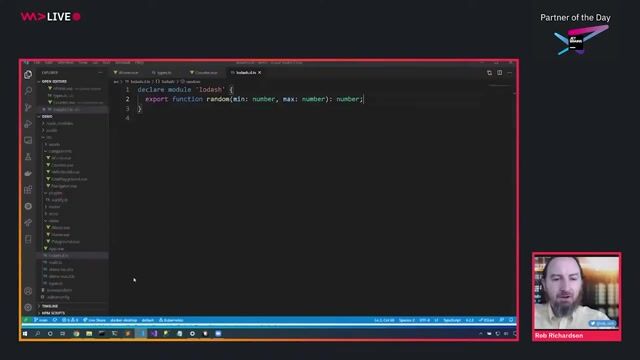Click the synchronize changes icon in status bar
Screen dimensions: 640x360
tap(55, 320)
